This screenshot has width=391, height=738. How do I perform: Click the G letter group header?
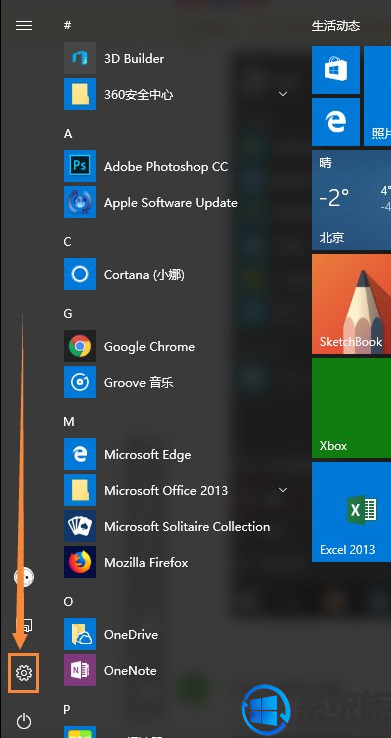pos(68,313)
